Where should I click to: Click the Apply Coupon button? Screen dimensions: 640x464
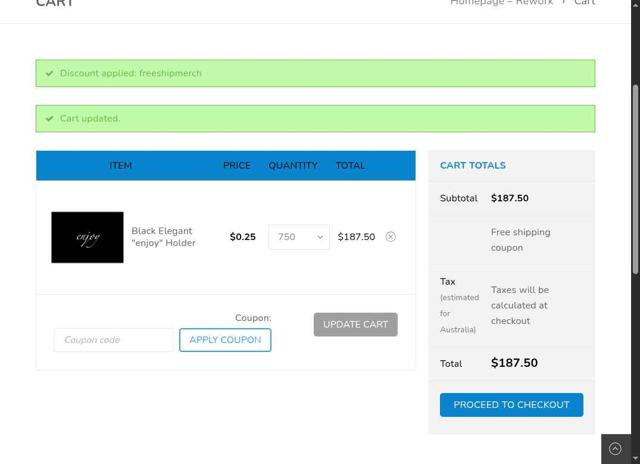[225, 340]
